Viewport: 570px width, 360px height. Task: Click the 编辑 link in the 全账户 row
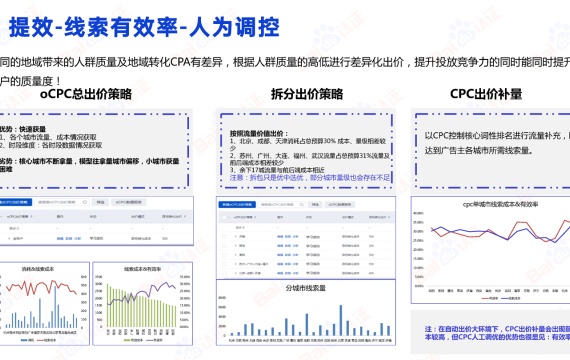60,239
